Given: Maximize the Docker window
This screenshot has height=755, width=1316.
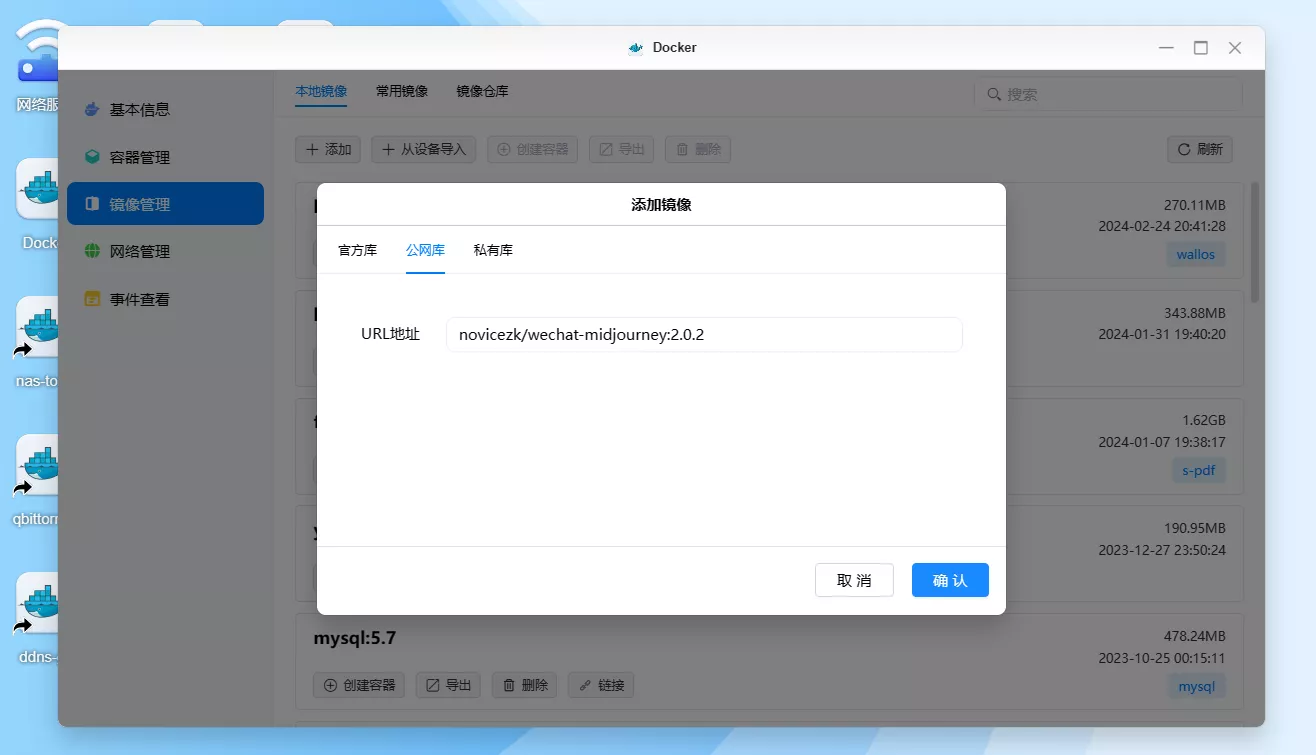Looking at the screenshot, I should pos(1201,48).
